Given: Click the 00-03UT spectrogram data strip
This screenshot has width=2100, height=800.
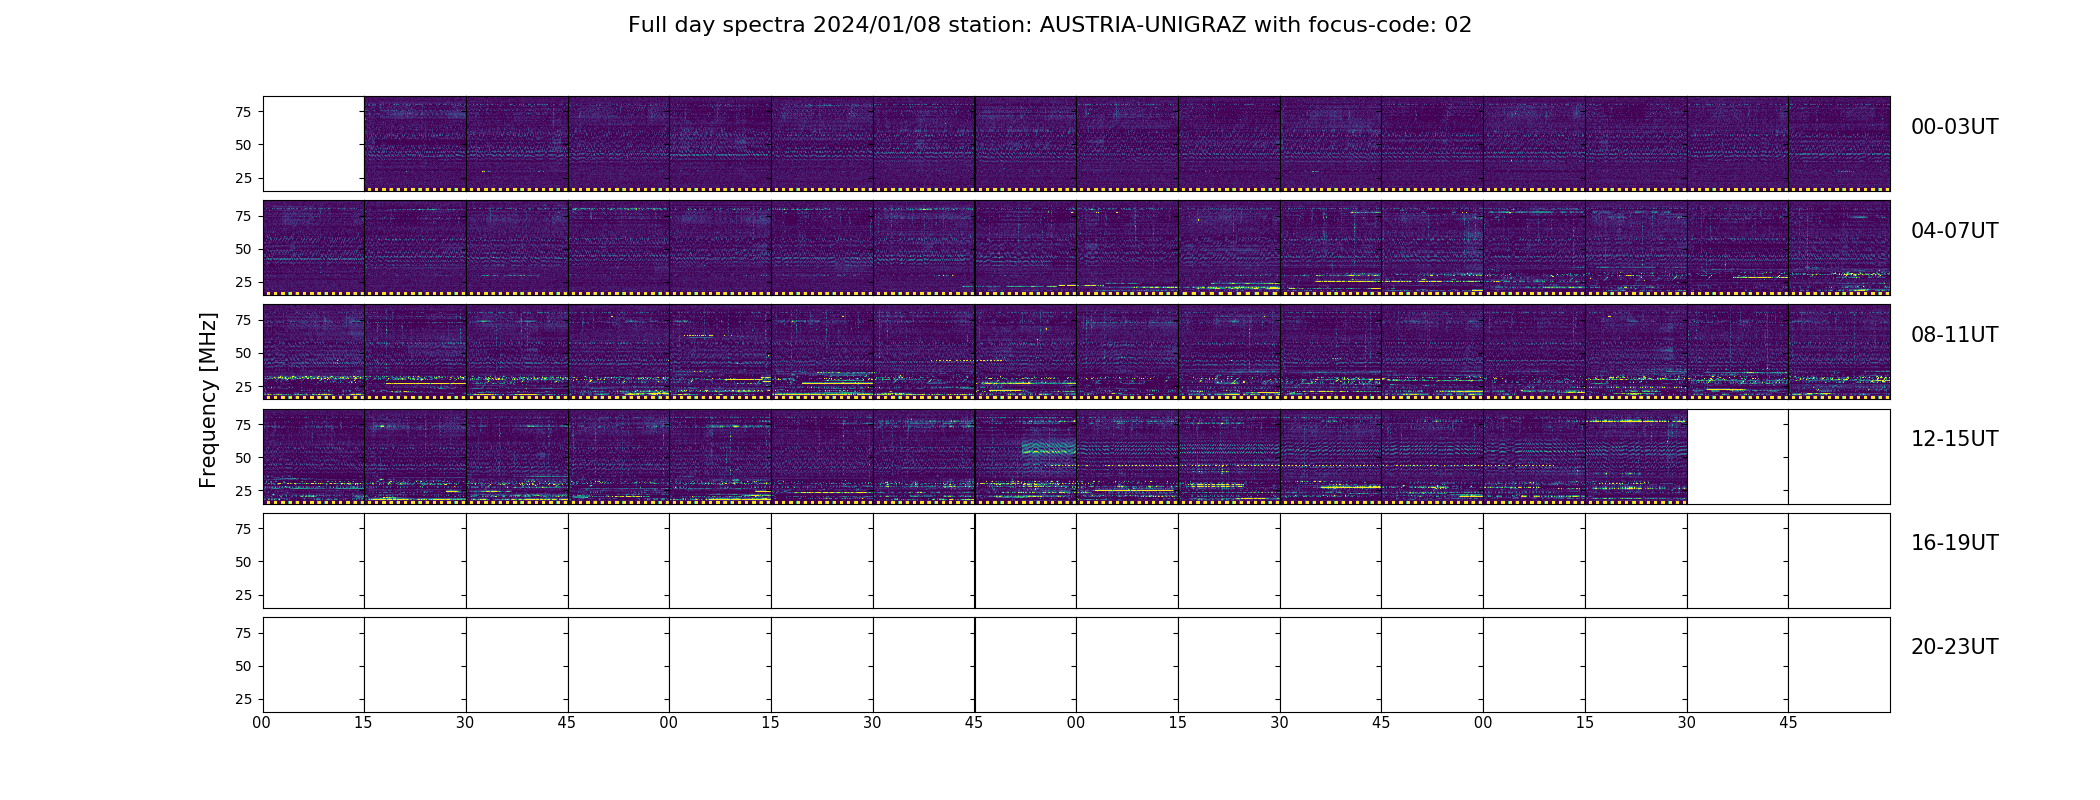Looking at the screenshot, I should coord(1127,144).
